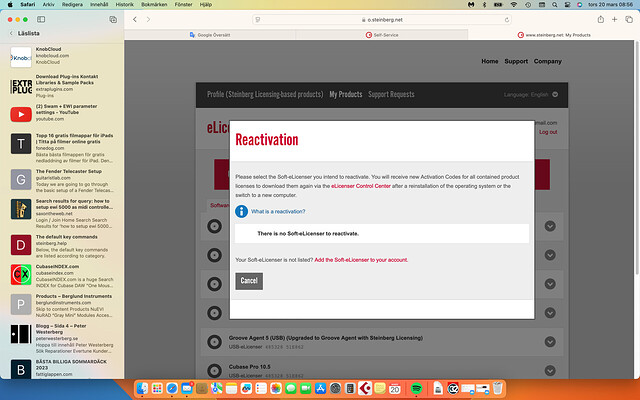
Task: Open the Bokmärken menu
Action: tap(154, 4)
